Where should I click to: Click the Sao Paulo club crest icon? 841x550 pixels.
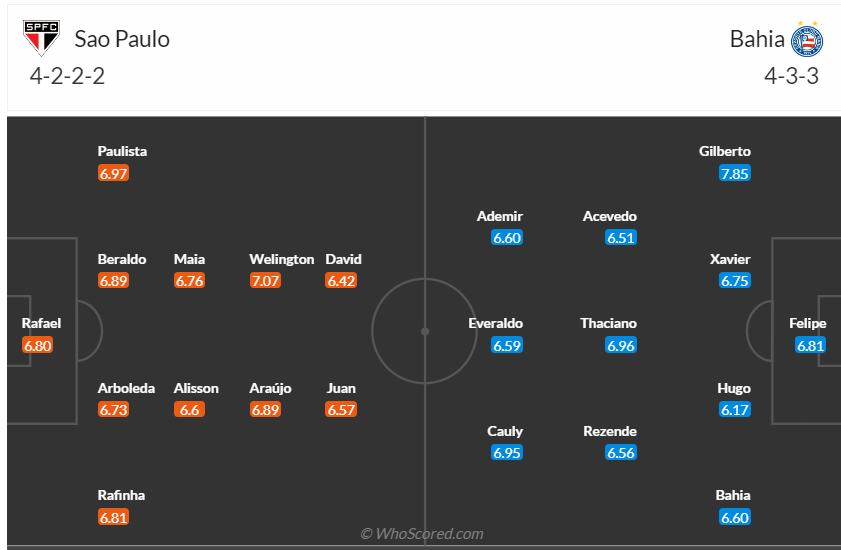[x=42, y=39]
